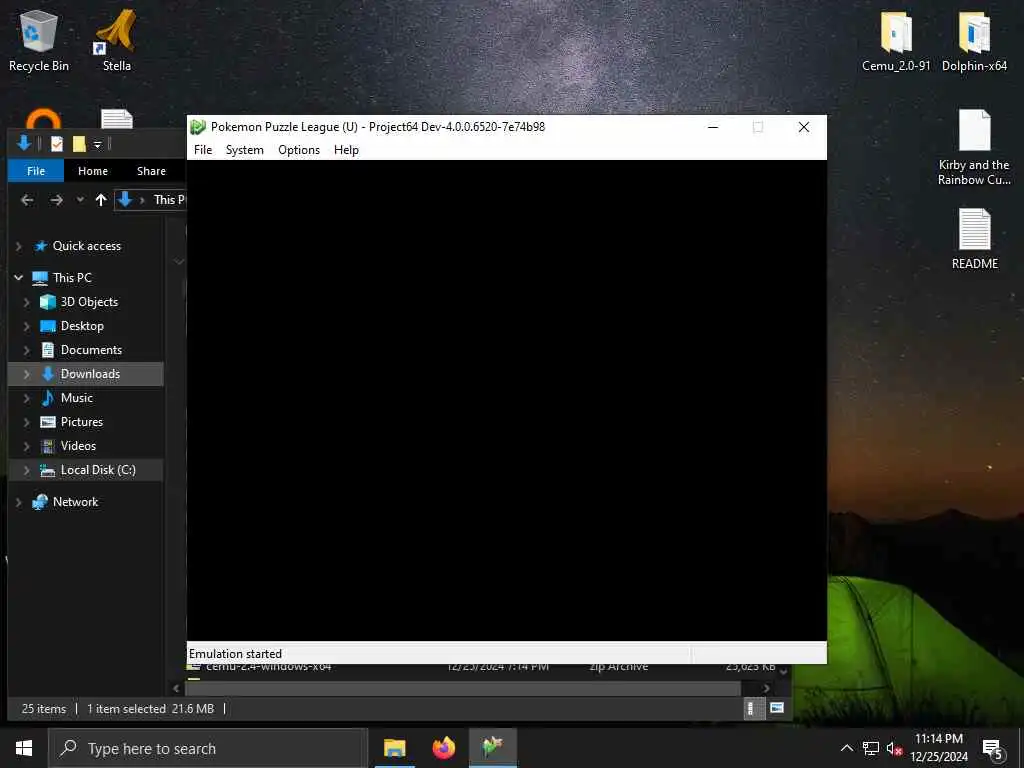Go forward in File Explorer
This screenshot has height=768, width=1024.
(x=57, y=200)
